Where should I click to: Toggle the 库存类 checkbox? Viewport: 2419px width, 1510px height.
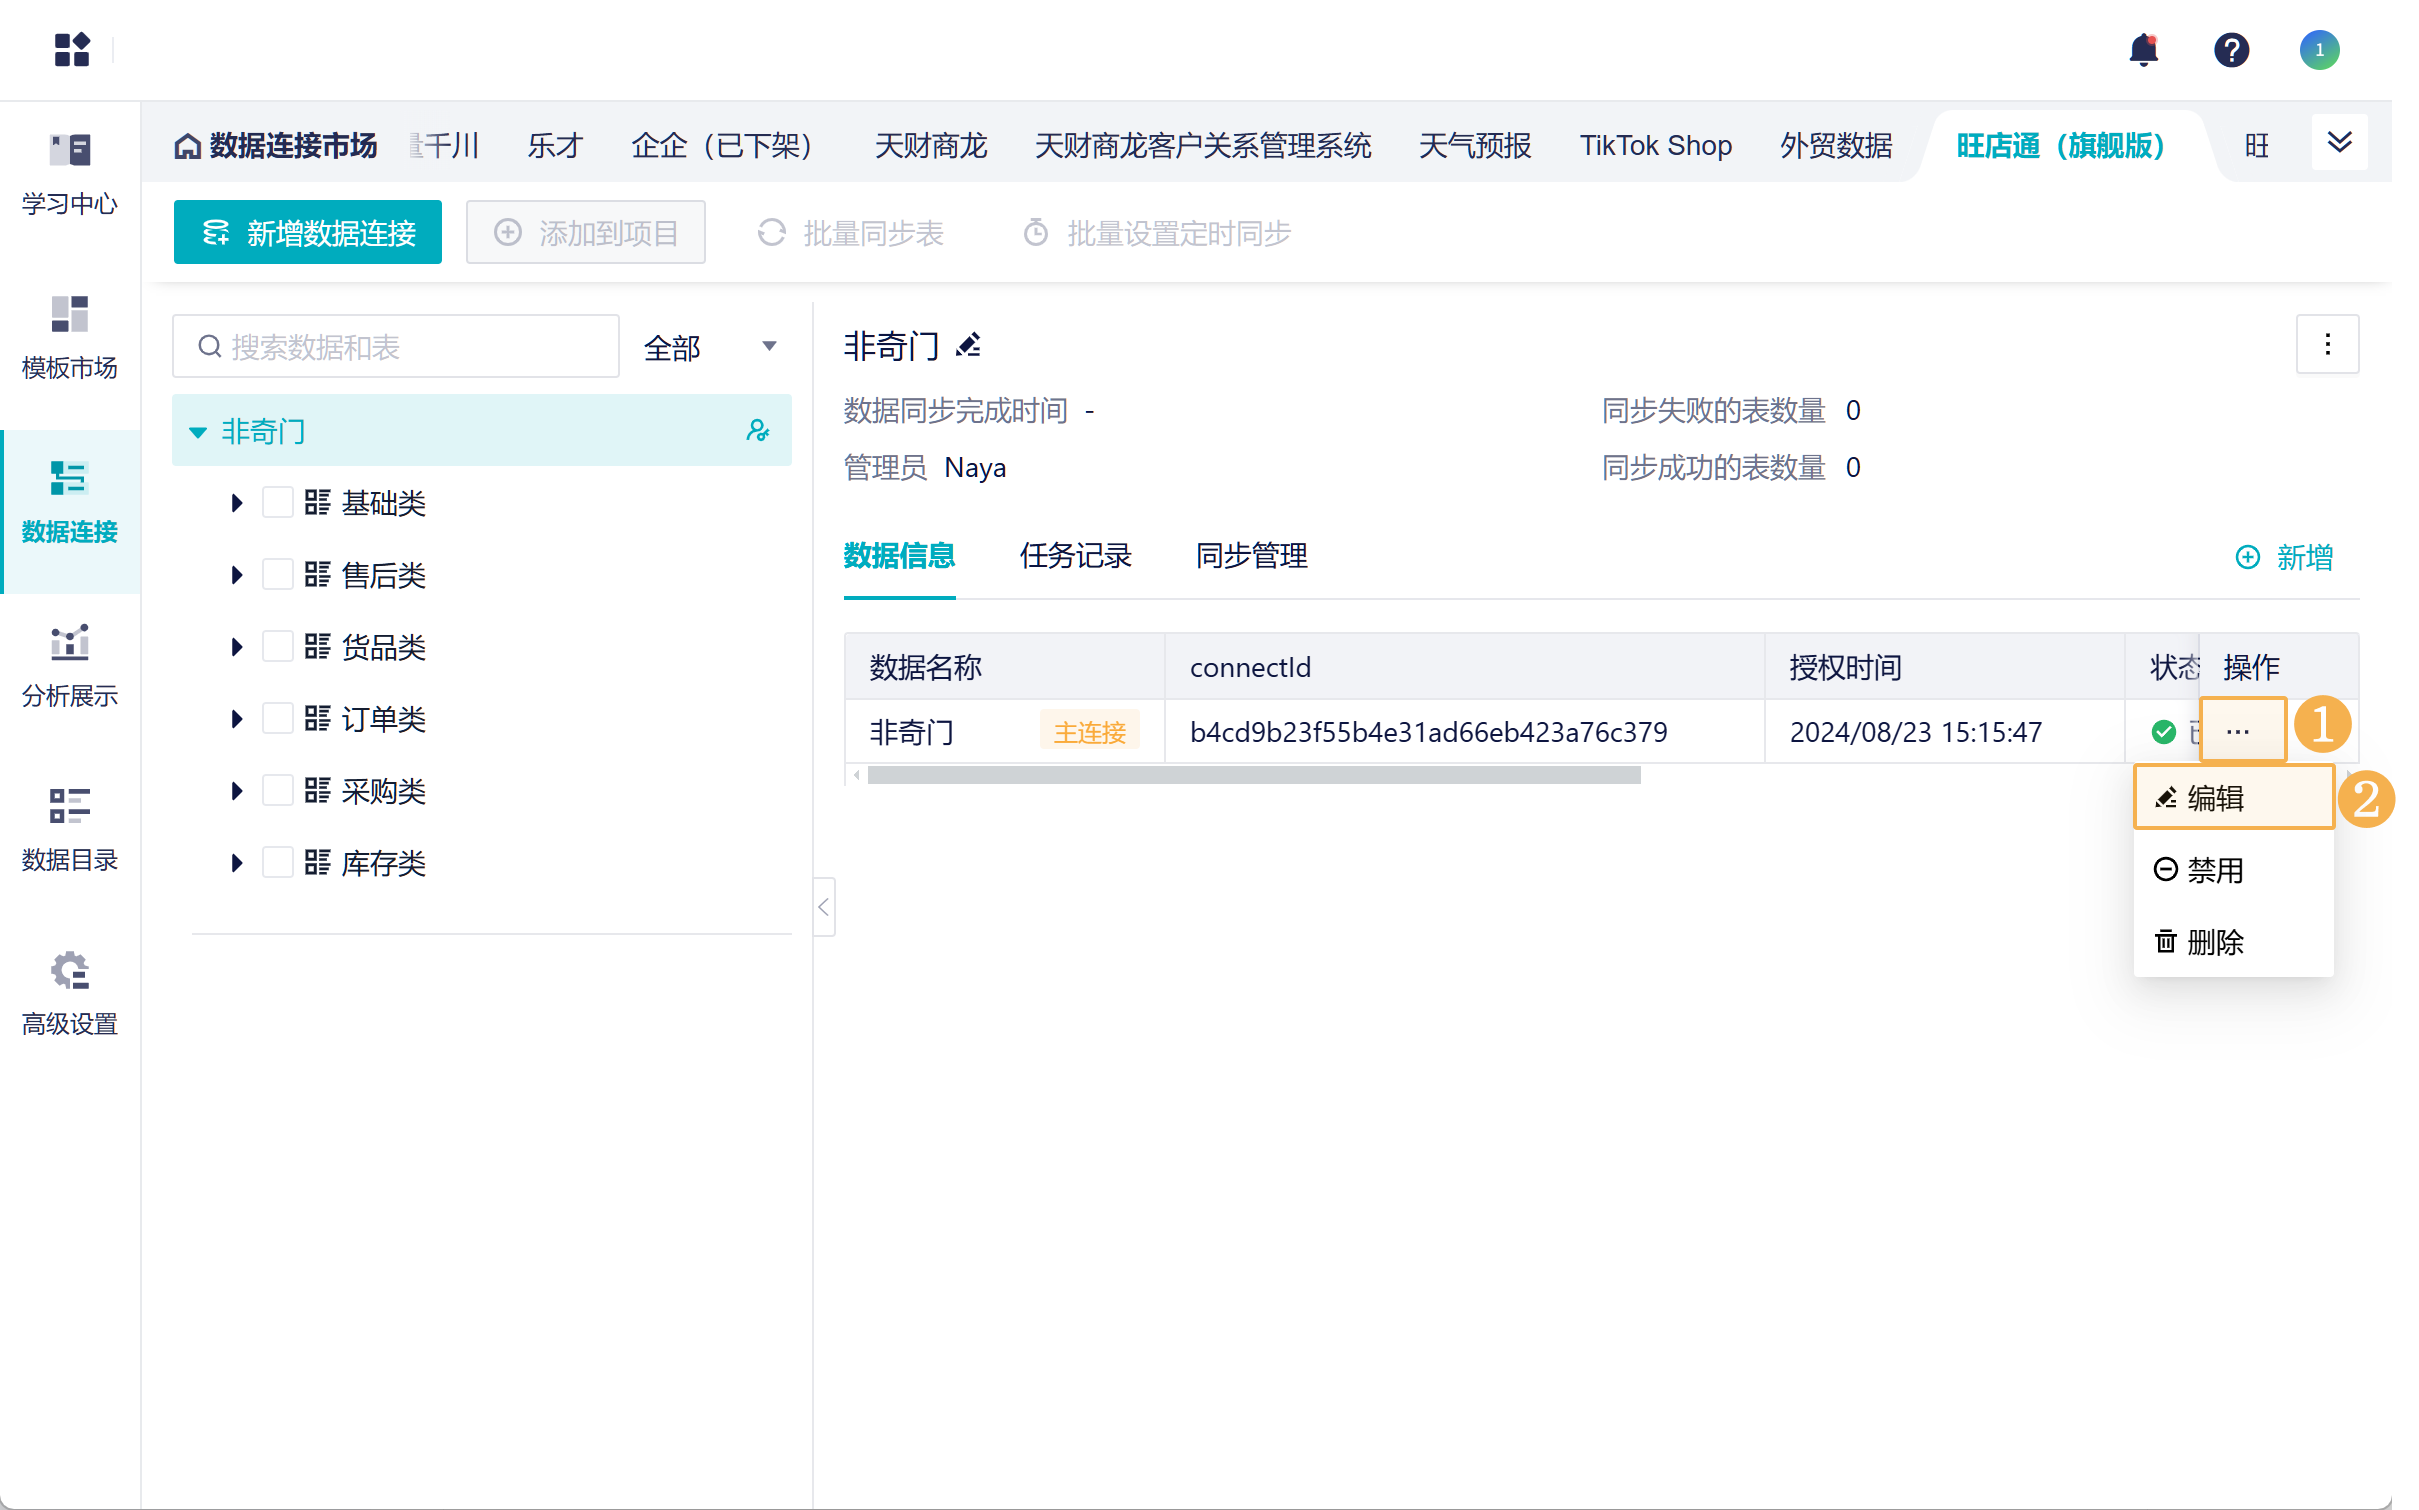277,862
